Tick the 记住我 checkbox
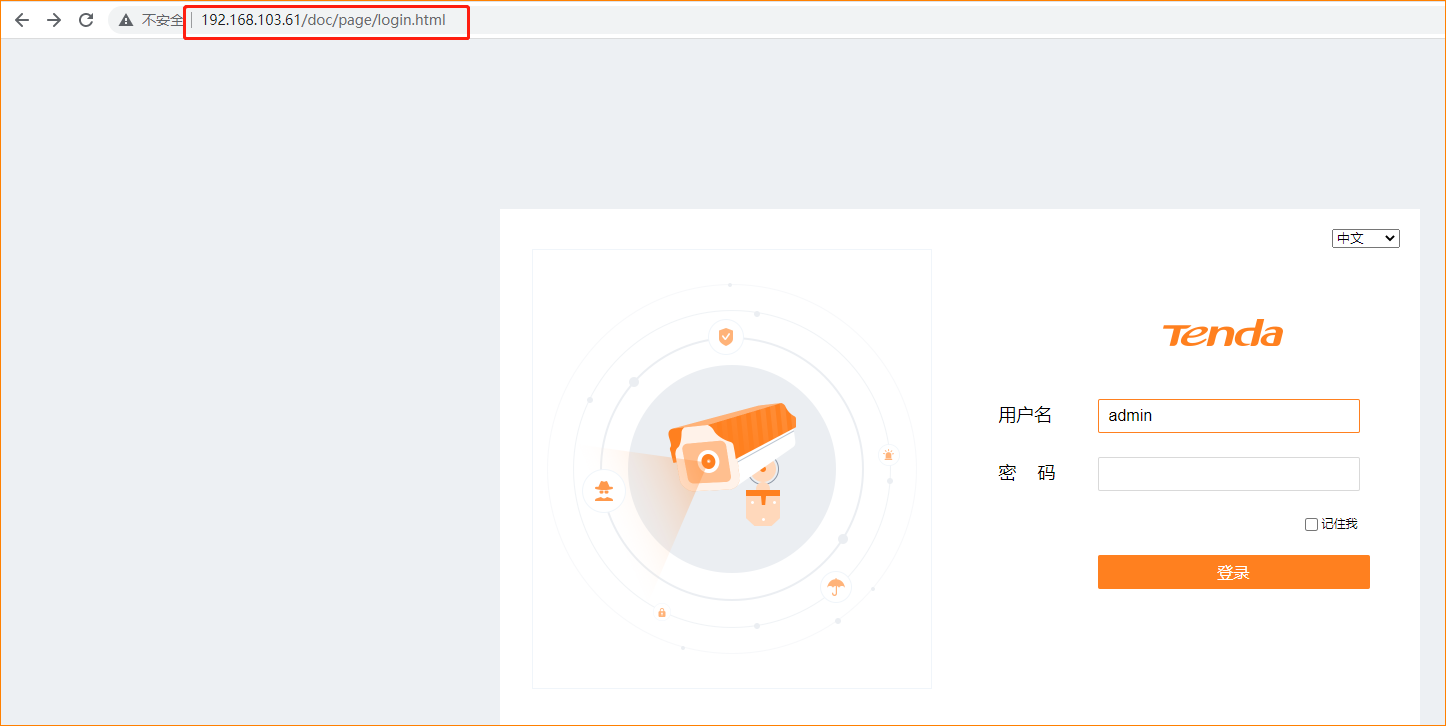This screenshot has width=1446, height=726. pyautogui.click(x=1311, y=524)
